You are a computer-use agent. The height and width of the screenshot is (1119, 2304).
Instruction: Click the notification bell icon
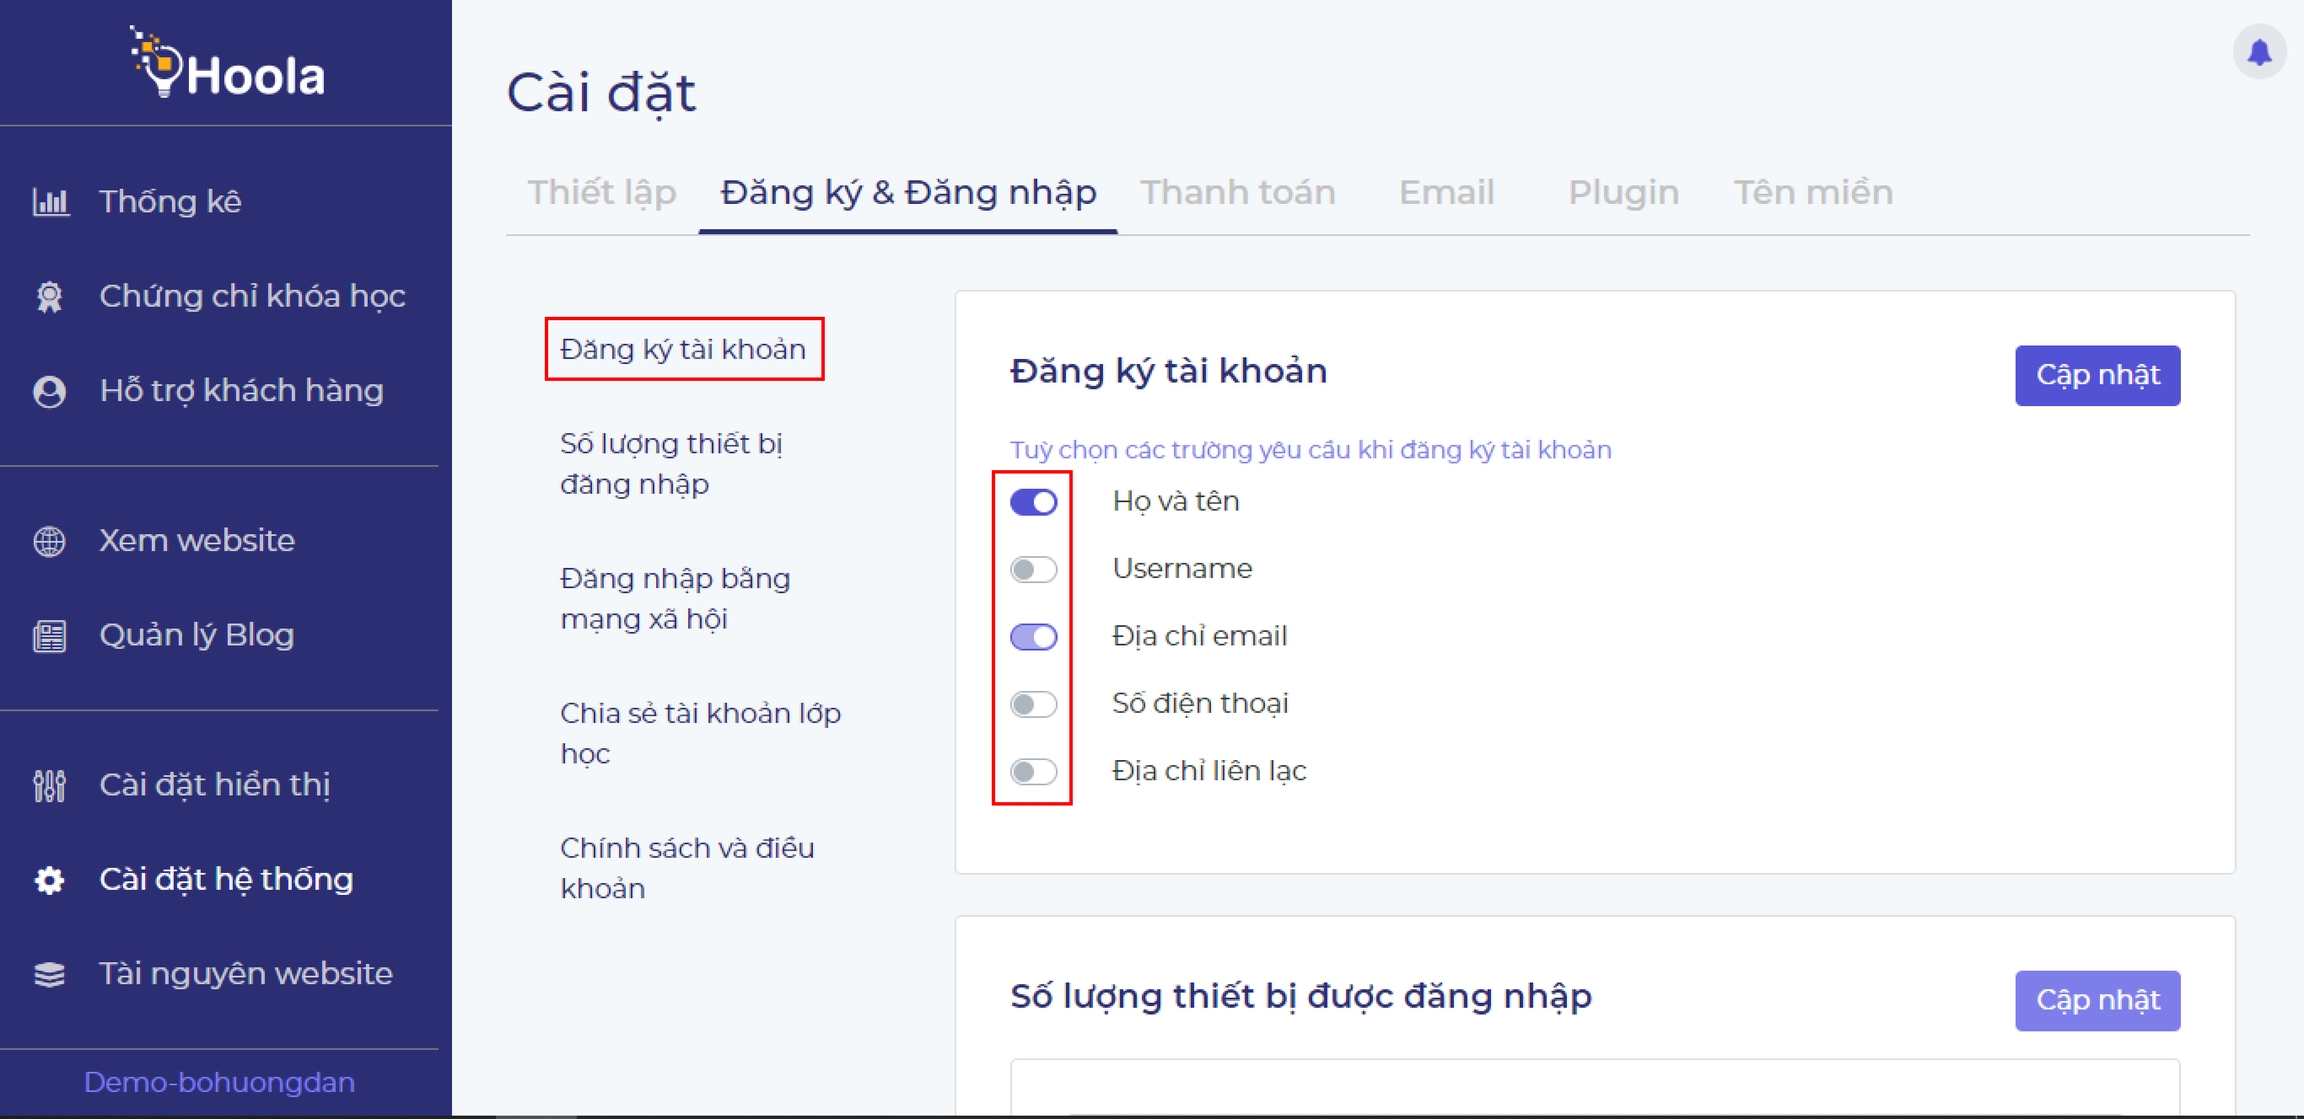point(2258,52)
